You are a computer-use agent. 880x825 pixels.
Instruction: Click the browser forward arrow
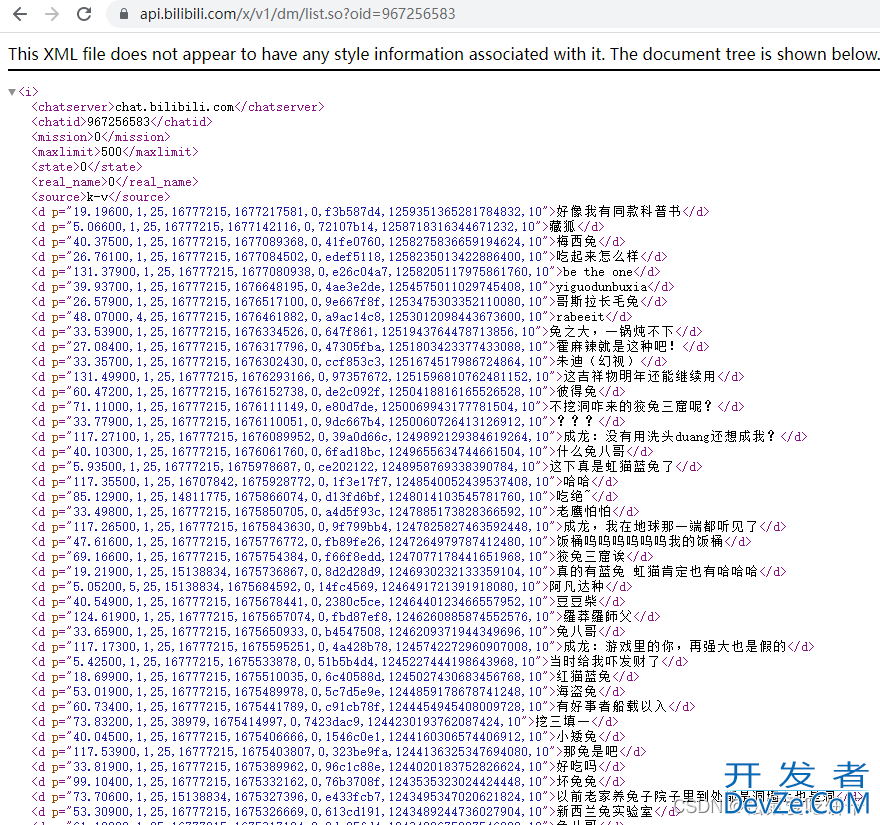point(52,14)
